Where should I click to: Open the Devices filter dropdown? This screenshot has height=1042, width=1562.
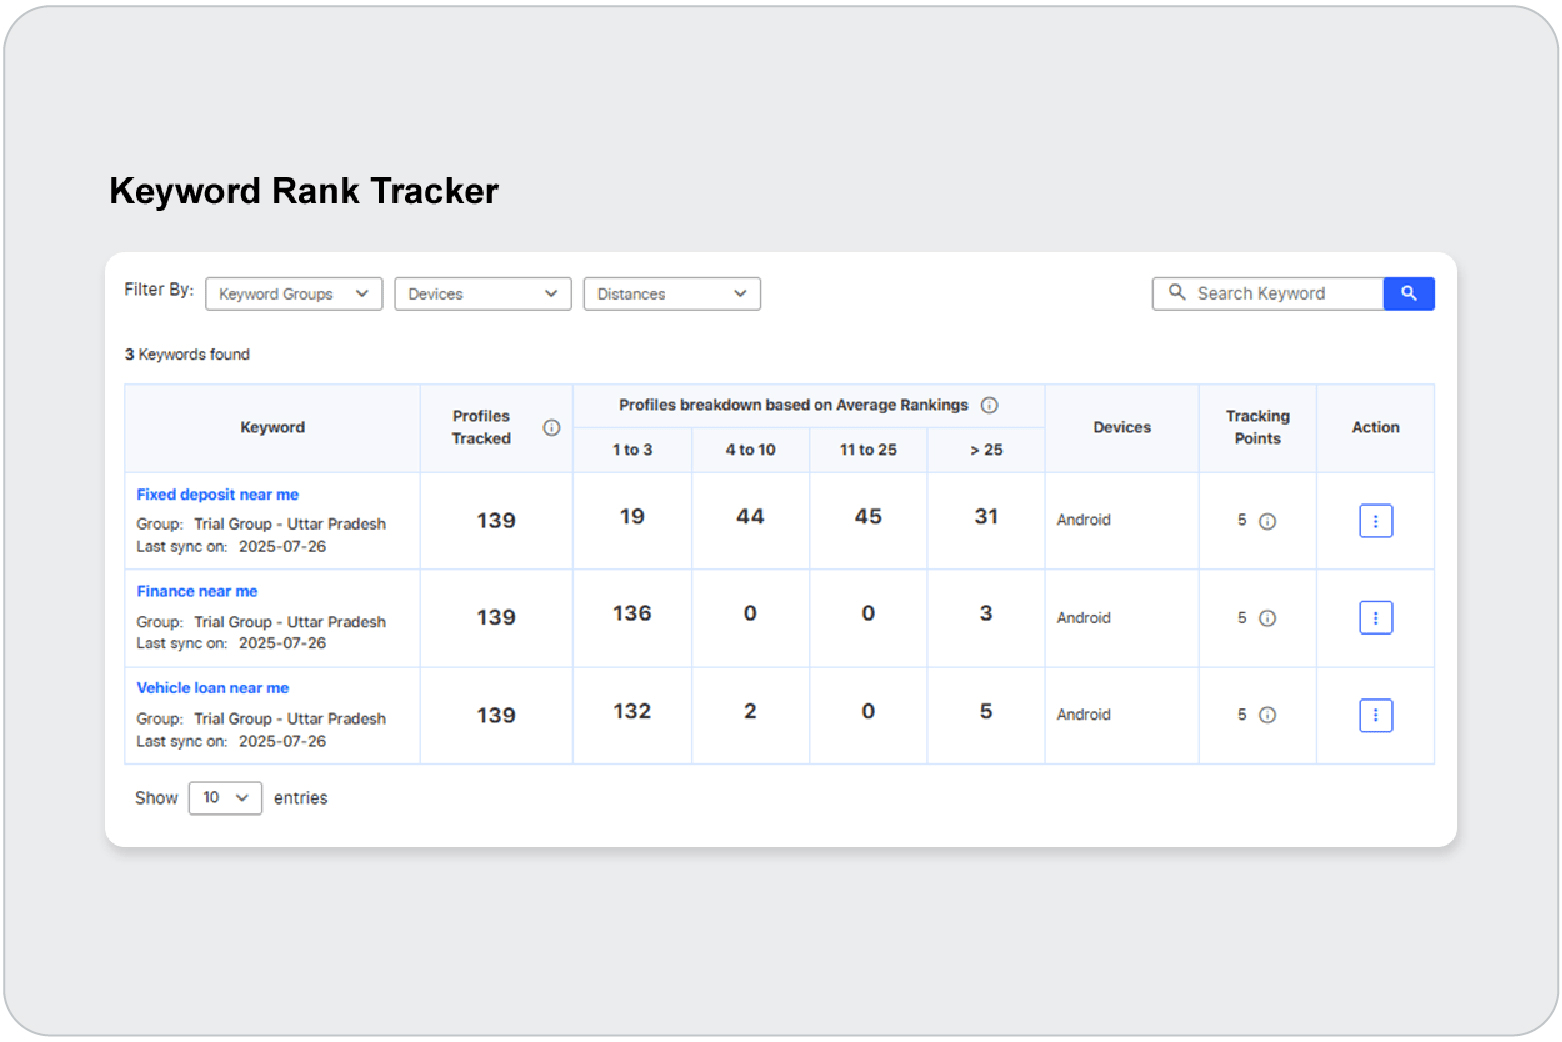pos(482,294)
